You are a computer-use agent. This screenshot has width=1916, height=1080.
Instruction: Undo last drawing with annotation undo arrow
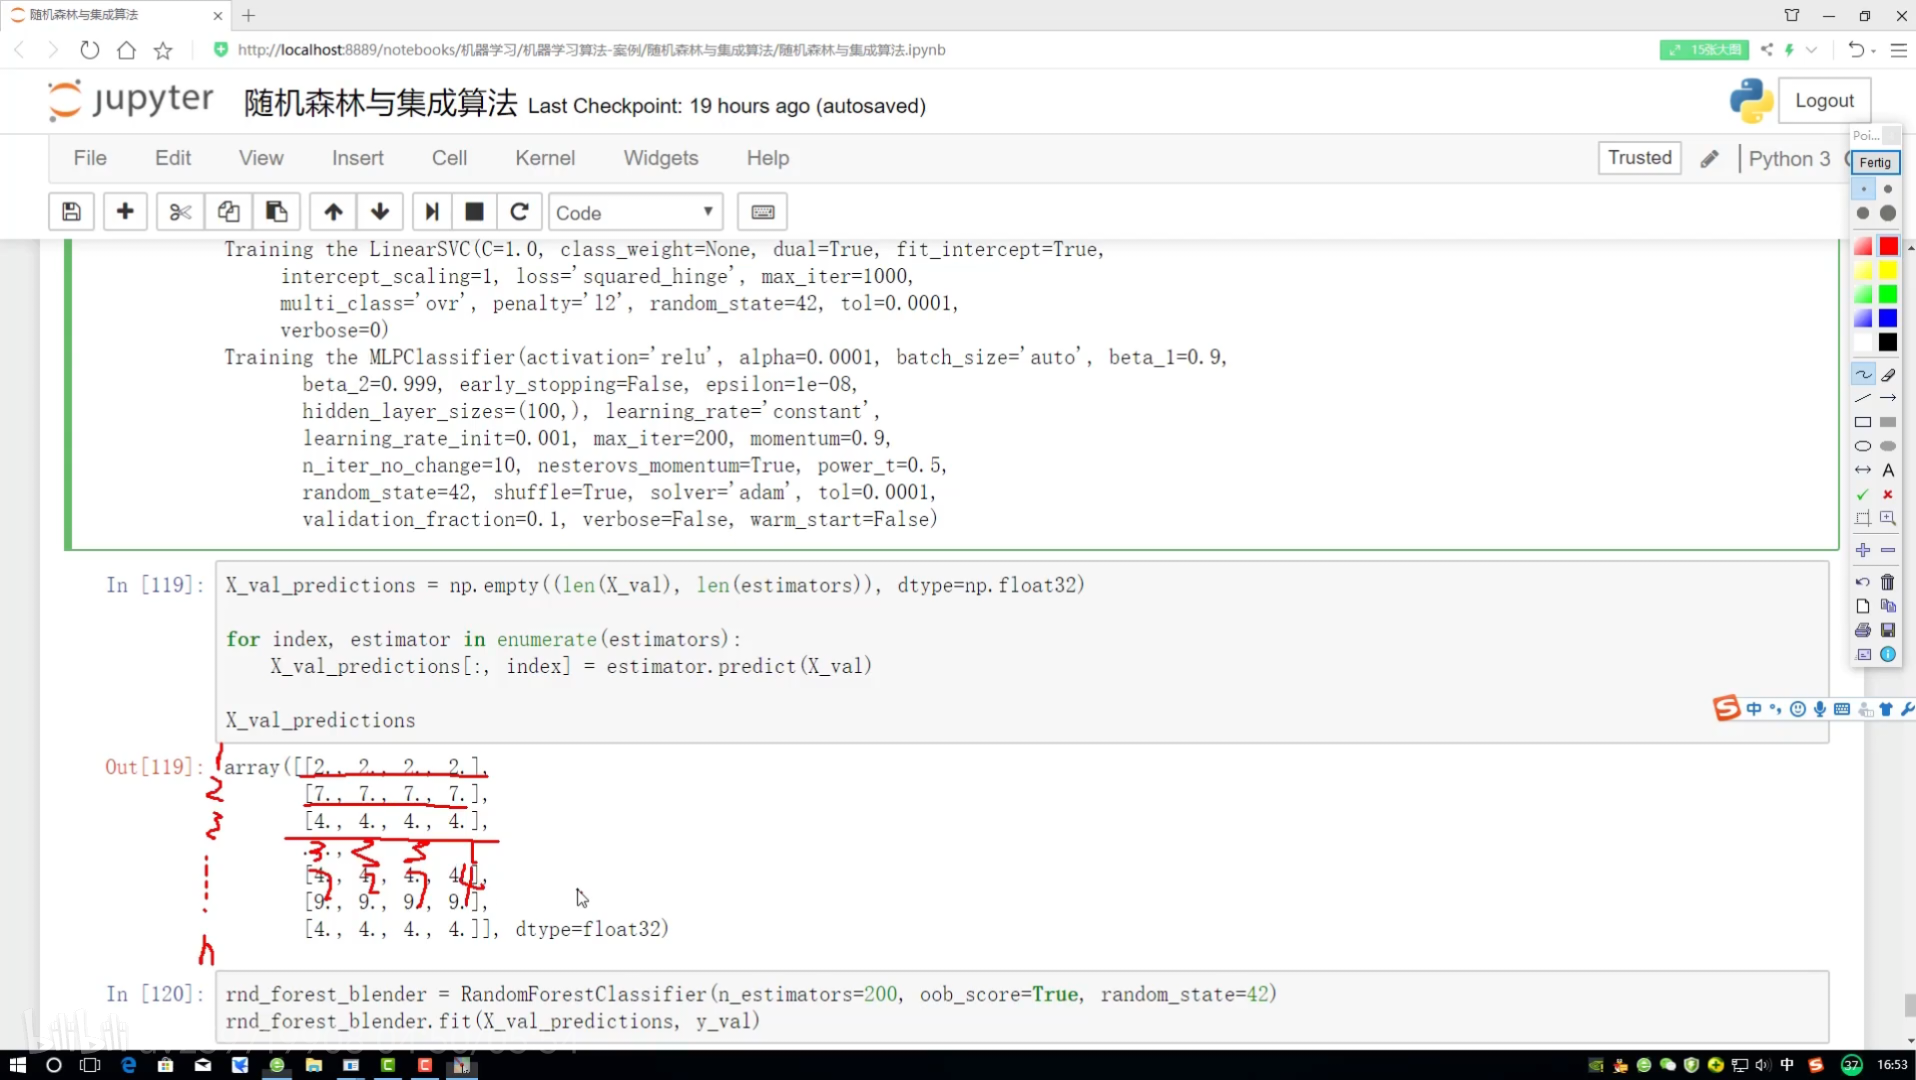1863,582
